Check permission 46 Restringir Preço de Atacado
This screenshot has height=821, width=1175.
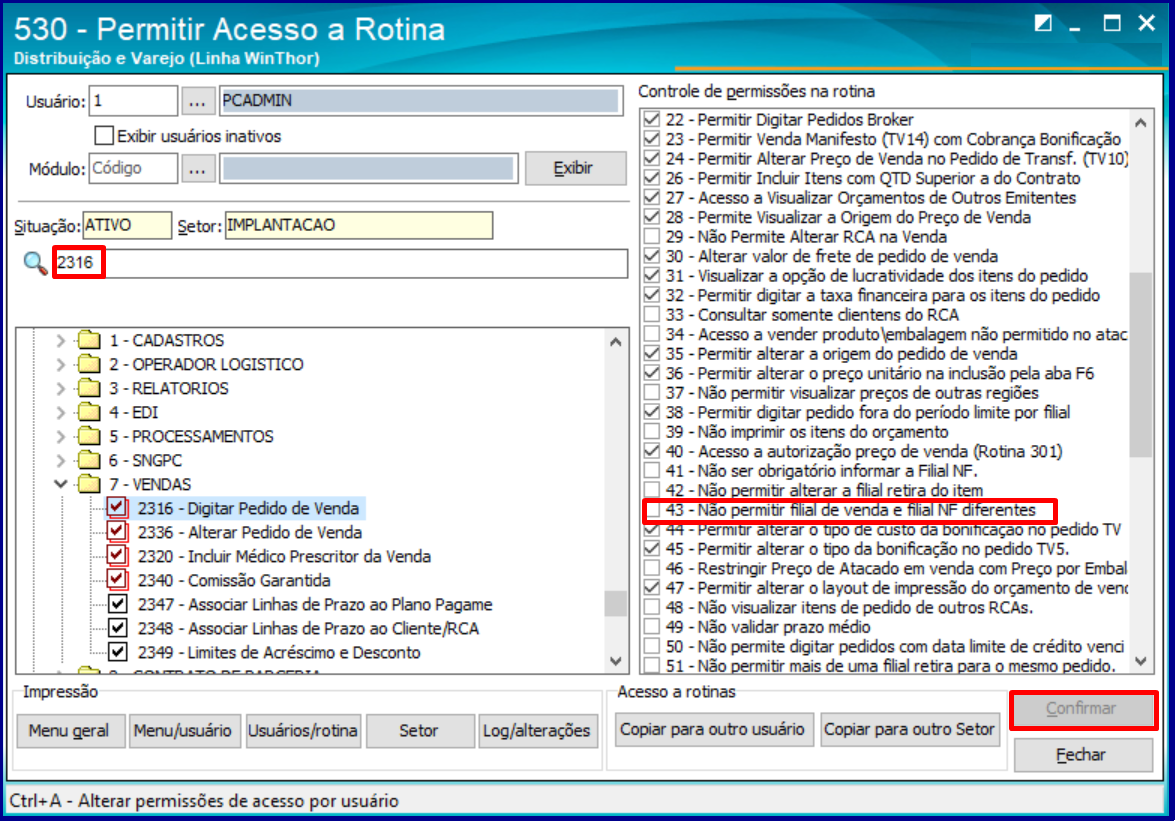(x=653, y=569)
